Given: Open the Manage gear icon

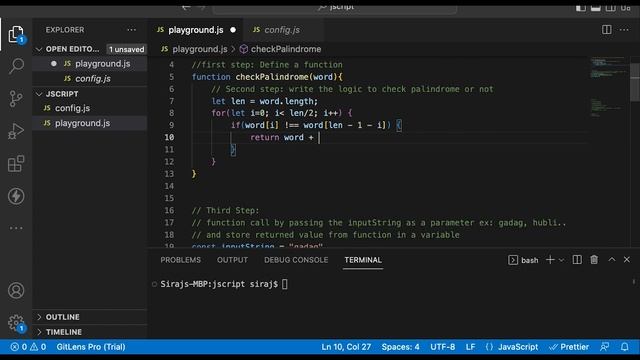Looking at the screenshot, I should point(16,323).
